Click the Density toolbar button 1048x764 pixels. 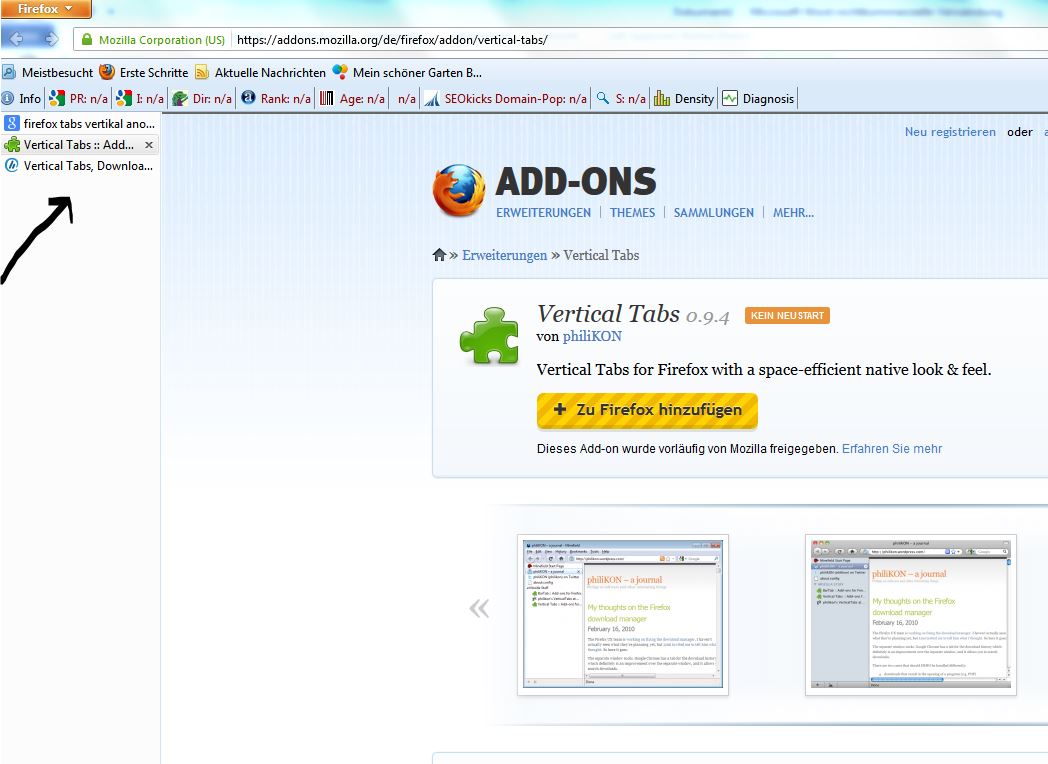coord(684,98)
